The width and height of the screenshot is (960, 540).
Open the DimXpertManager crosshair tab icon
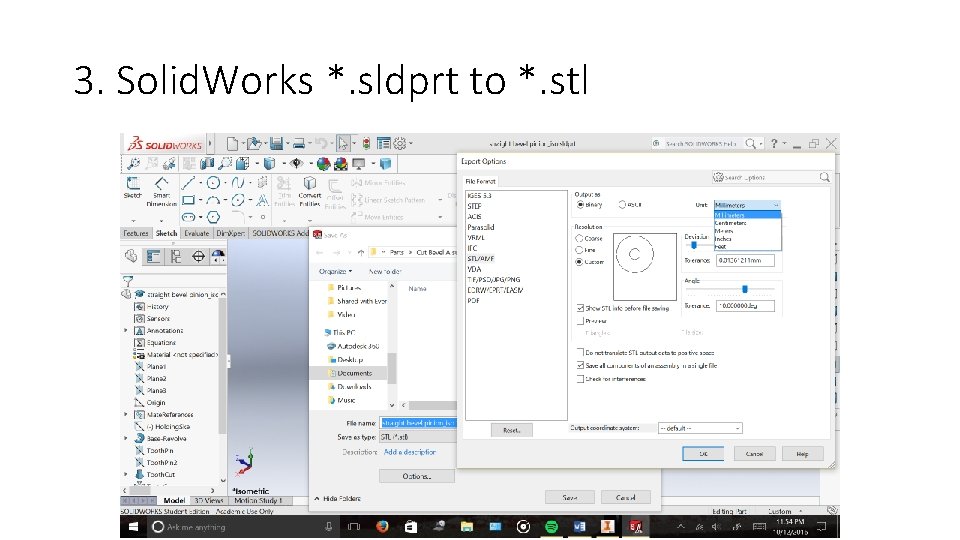198,257
